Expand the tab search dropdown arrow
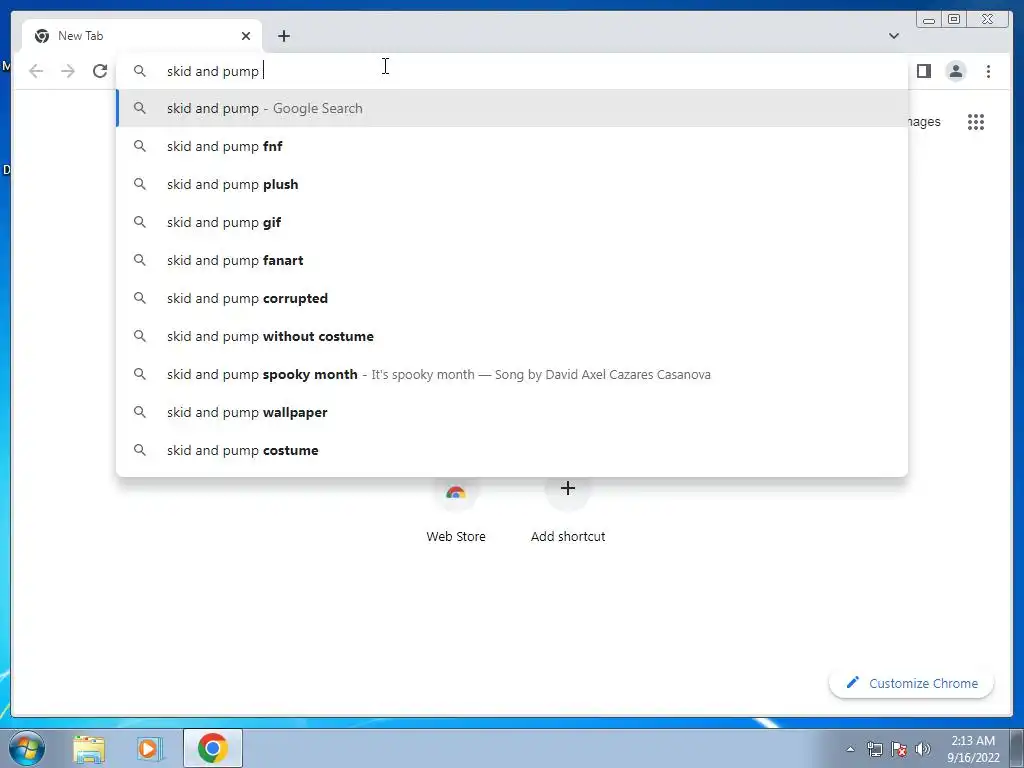Viewport: 1024px width, 768px height. (x=893, y=36)
